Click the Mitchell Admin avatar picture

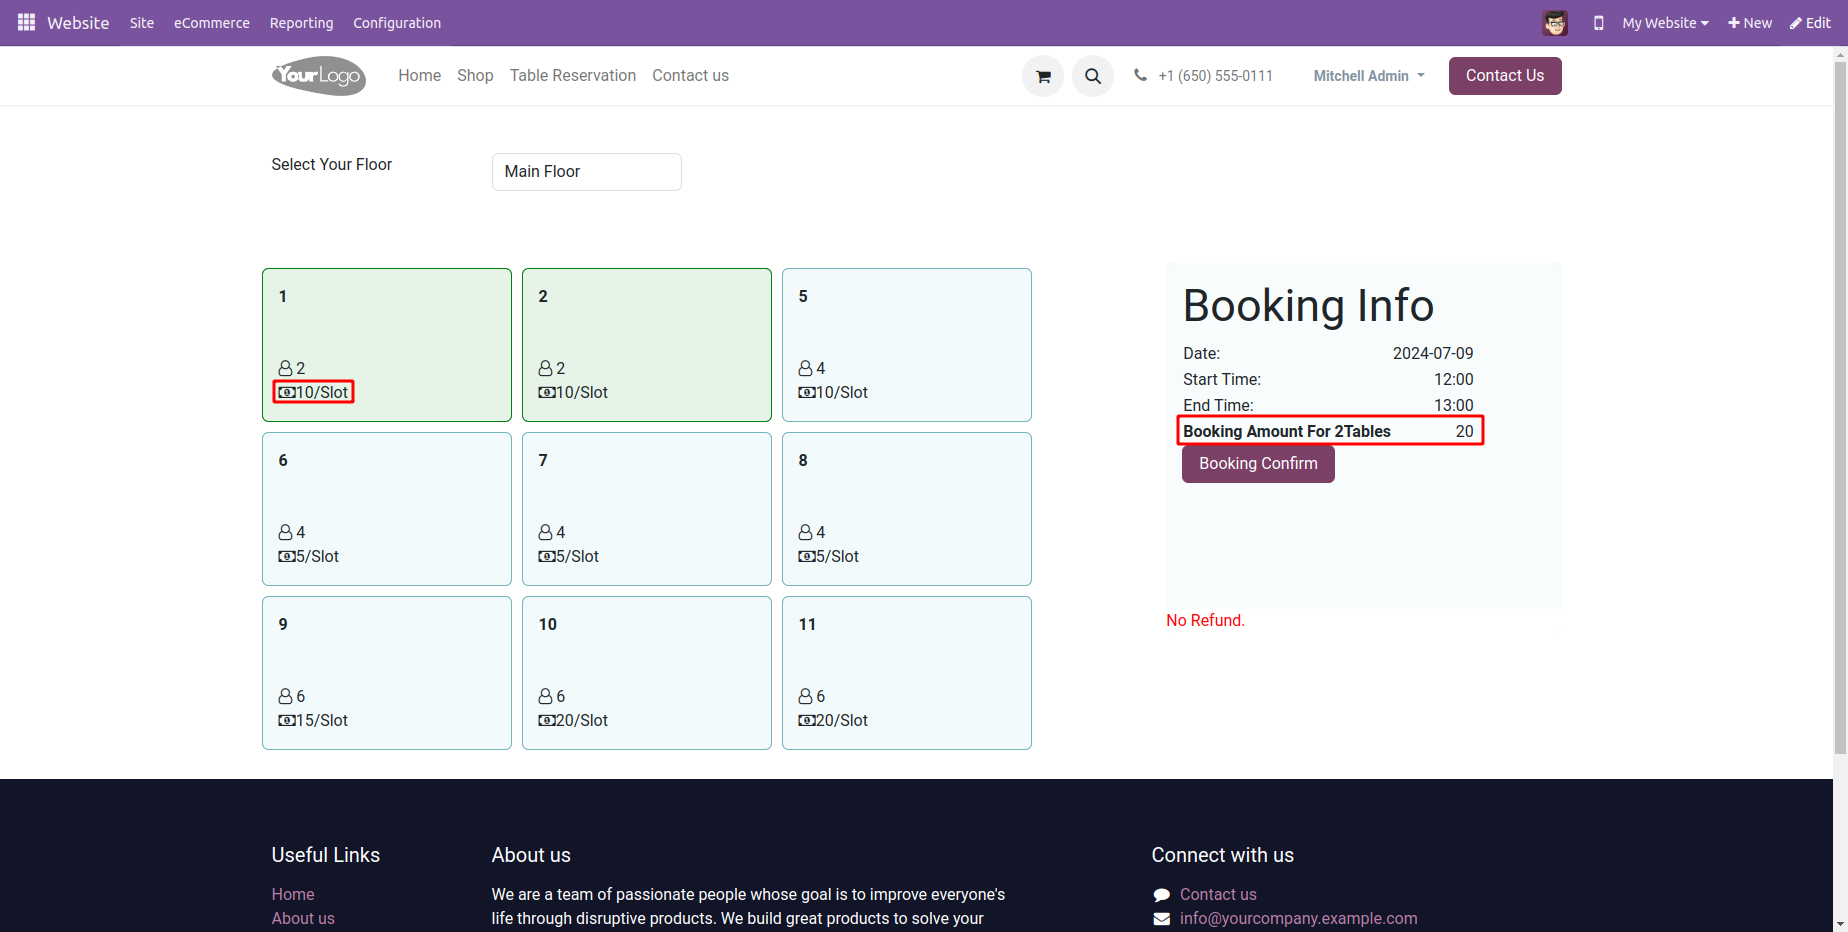click(x=1554, y=23)
